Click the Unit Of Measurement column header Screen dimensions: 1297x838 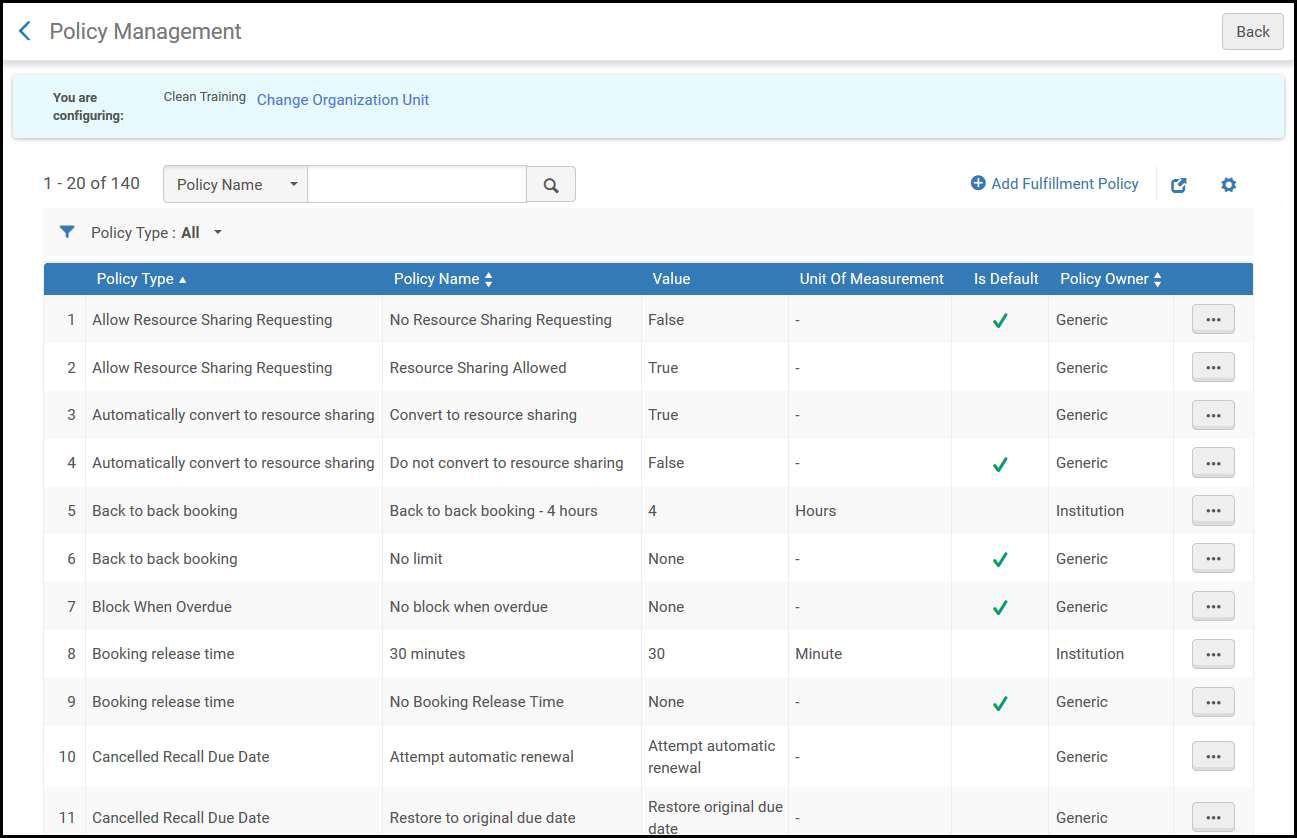pyautogui.click(x=872, y=279)
